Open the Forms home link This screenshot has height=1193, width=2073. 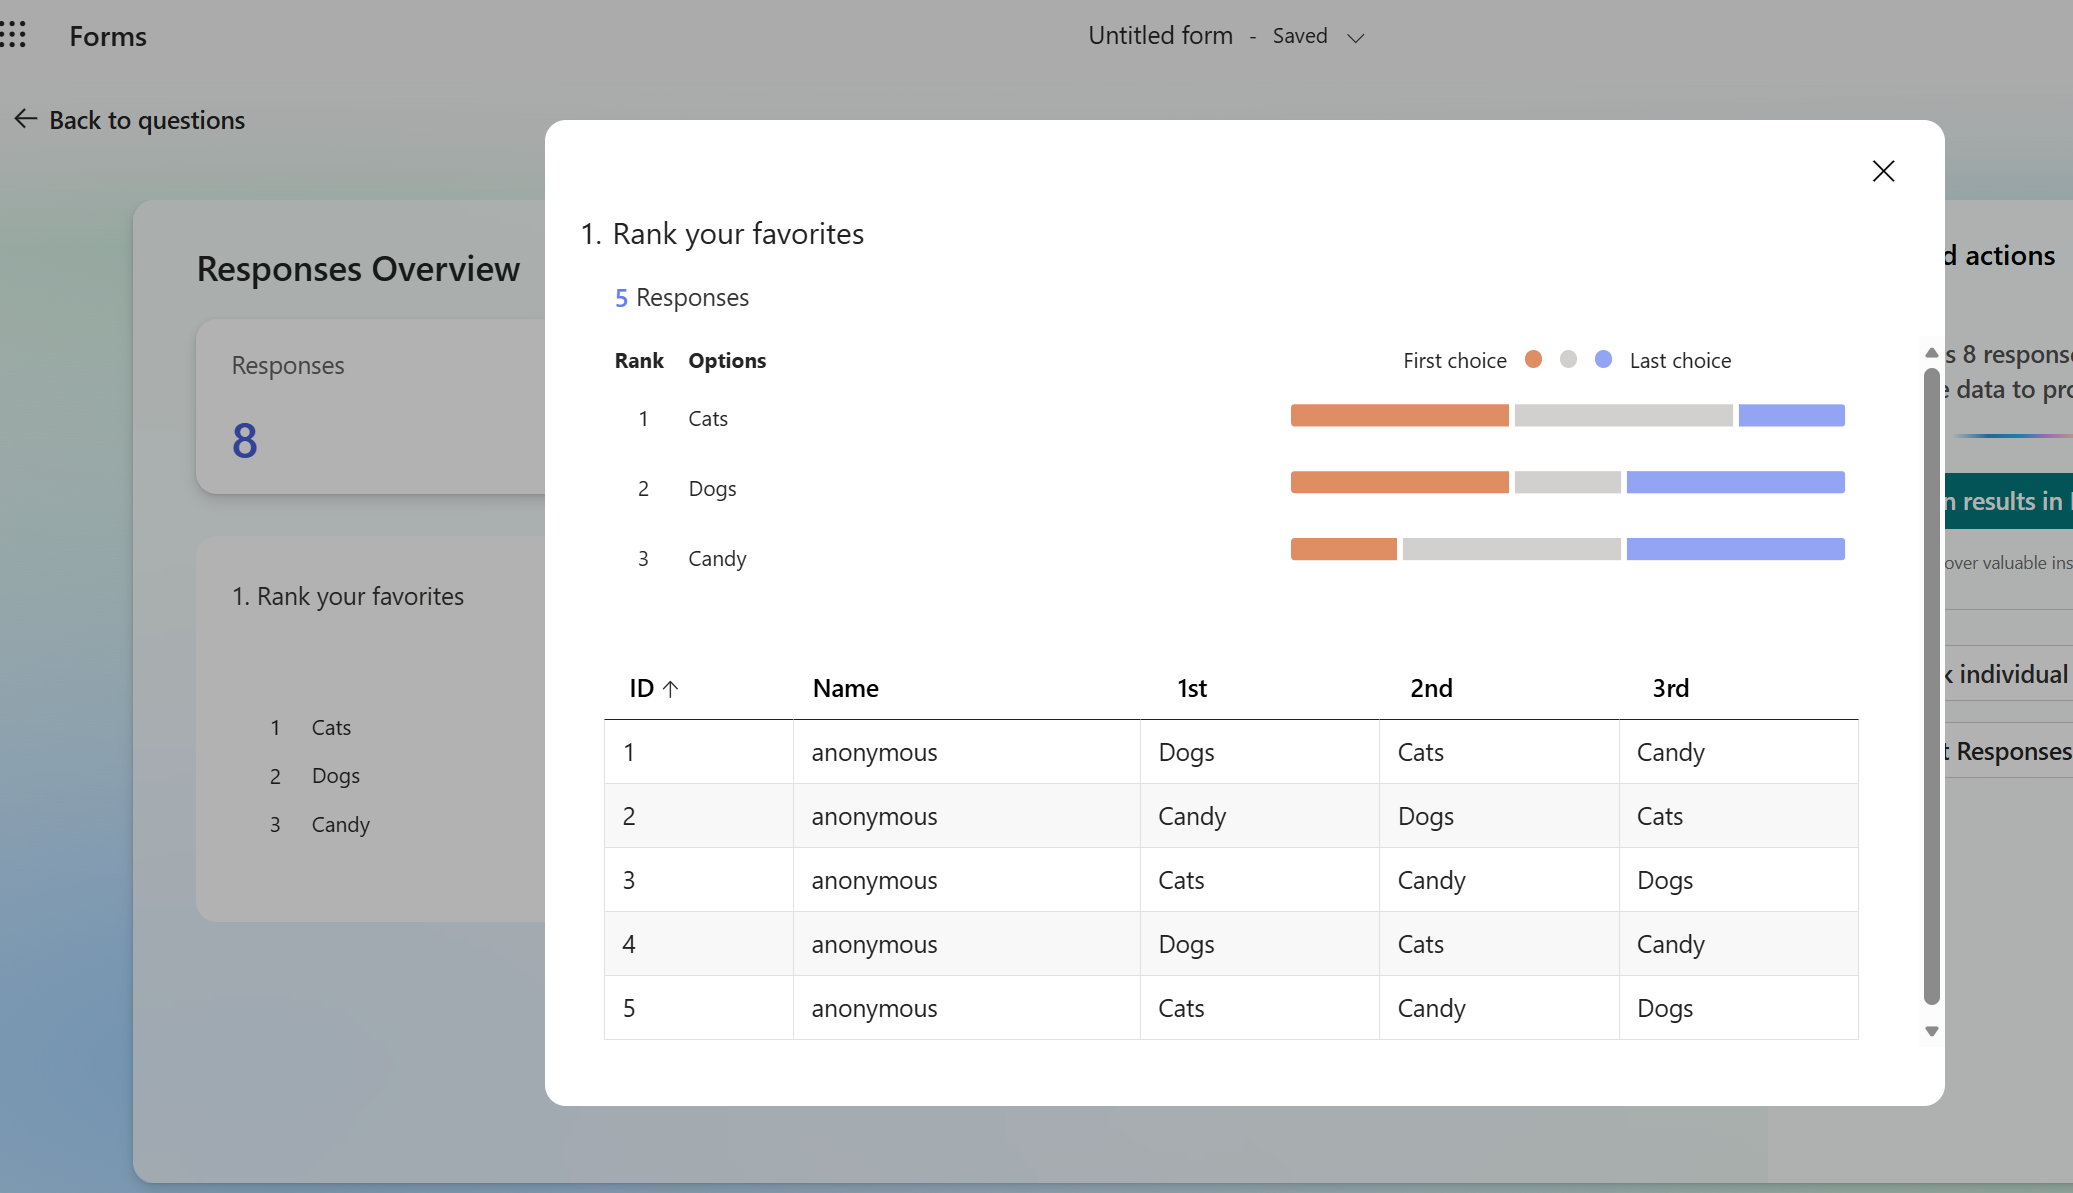108,36
